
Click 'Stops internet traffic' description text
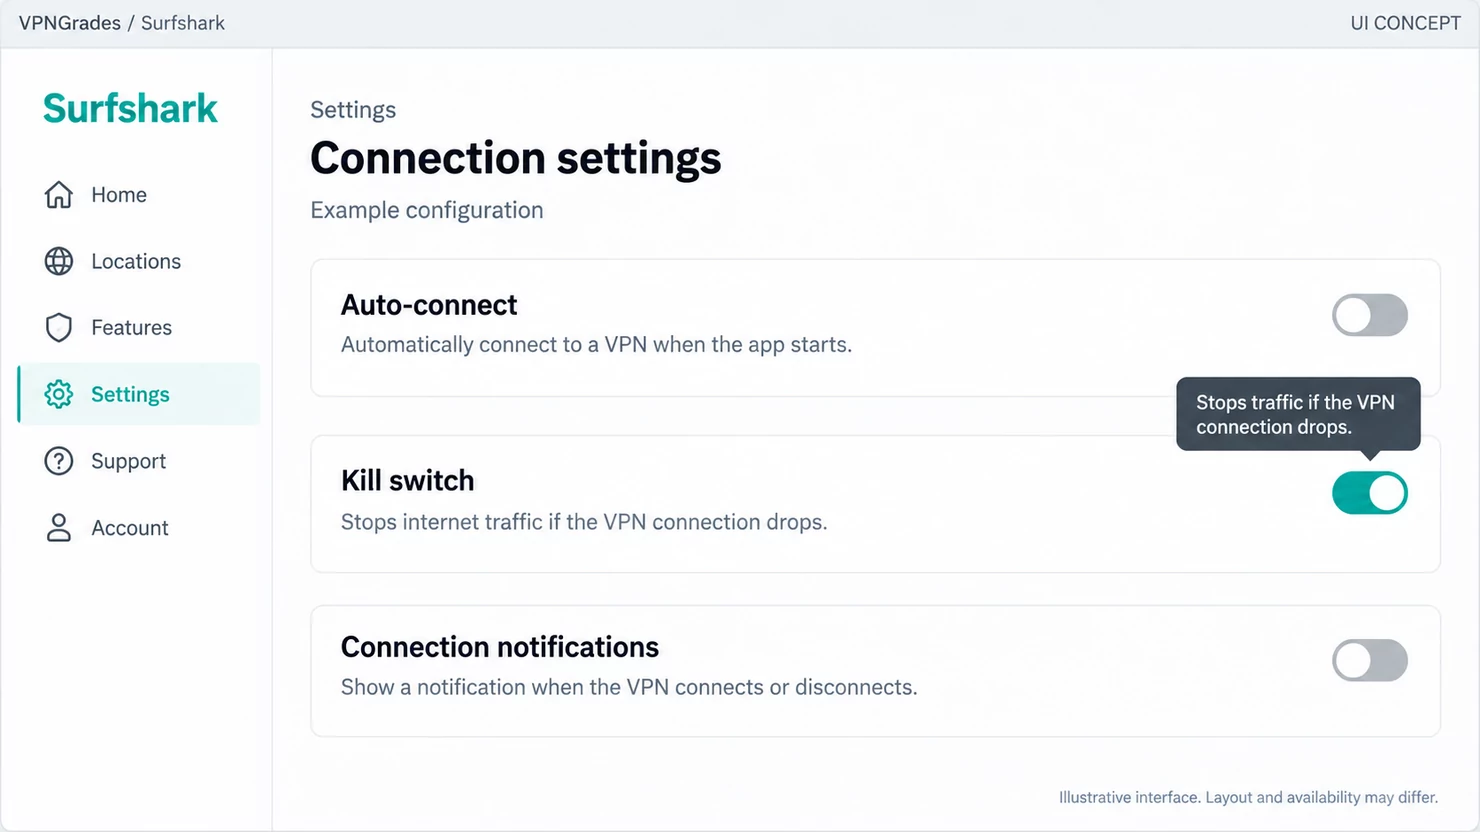pyautogui.click(x=584, y=522)
